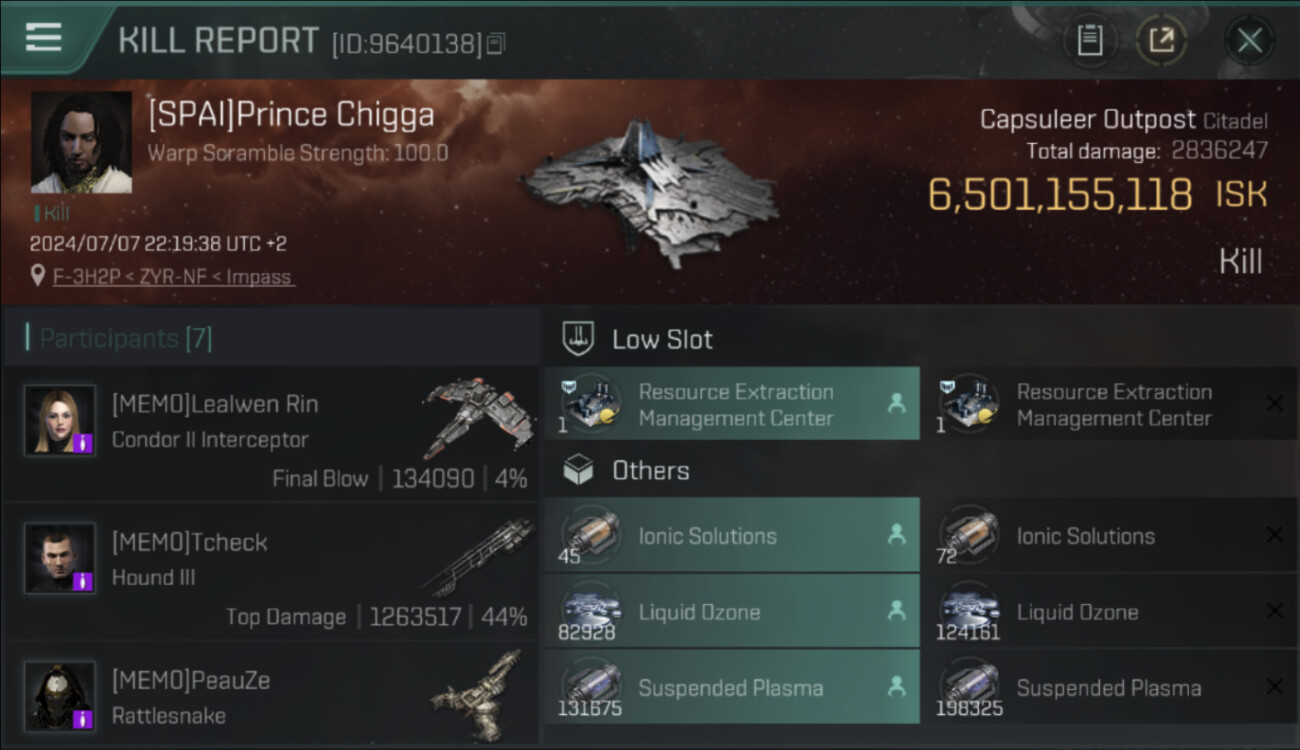This screenshot has width=1300, height=750.
Task: Click the dropped Ionic Solutions icon
Action: (589, 533)
